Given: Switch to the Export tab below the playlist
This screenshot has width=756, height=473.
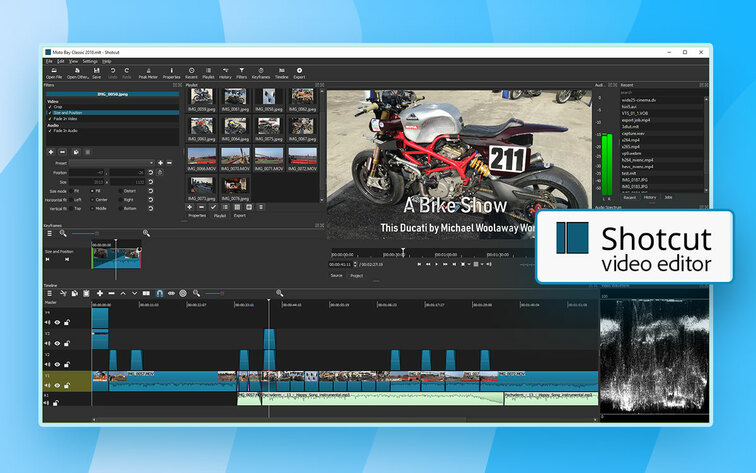Looking at the screenshot, I should point(240,216).
